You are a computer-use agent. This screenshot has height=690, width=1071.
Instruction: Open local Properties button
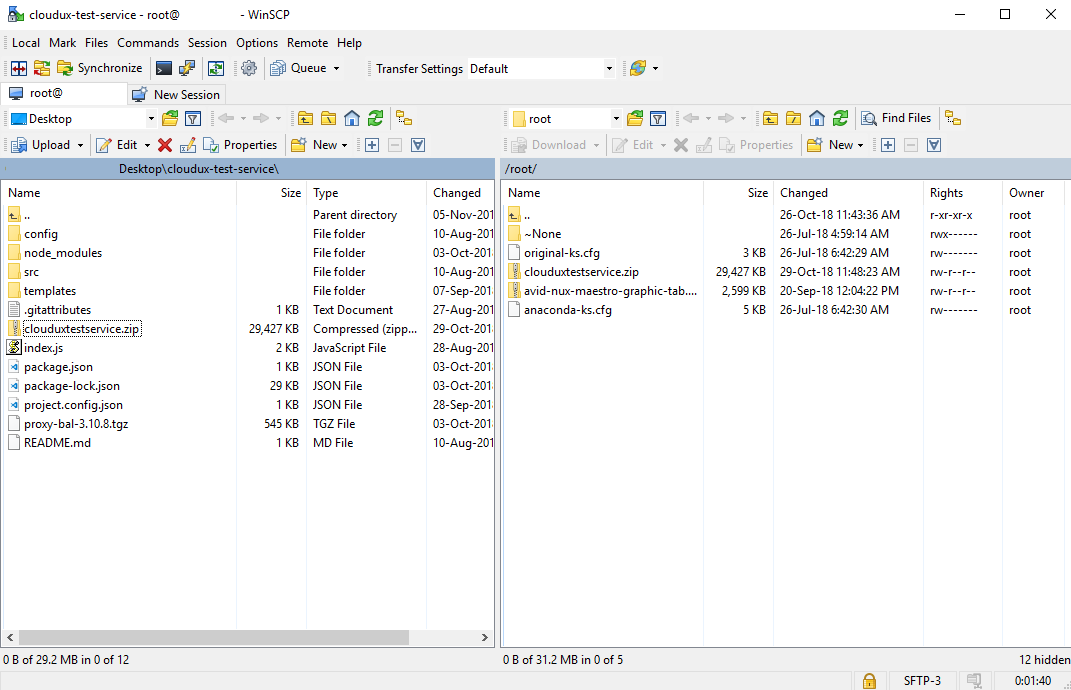tap(240, 145)
